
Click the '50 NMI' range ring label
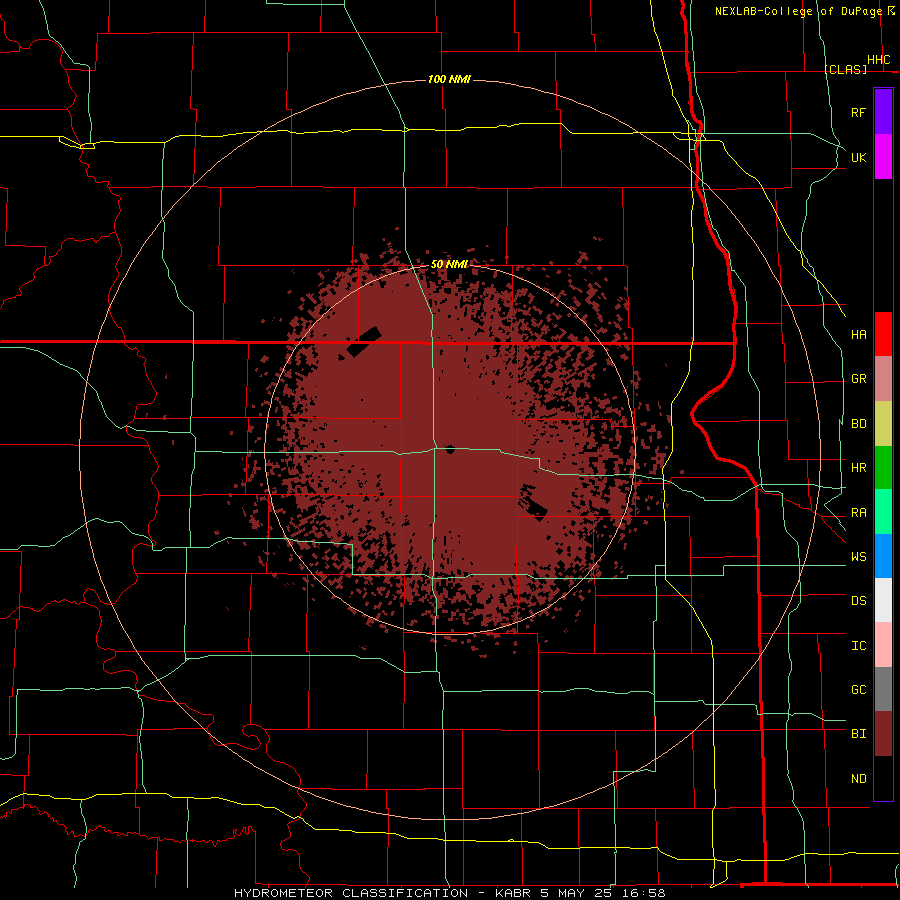coord(449,264)
